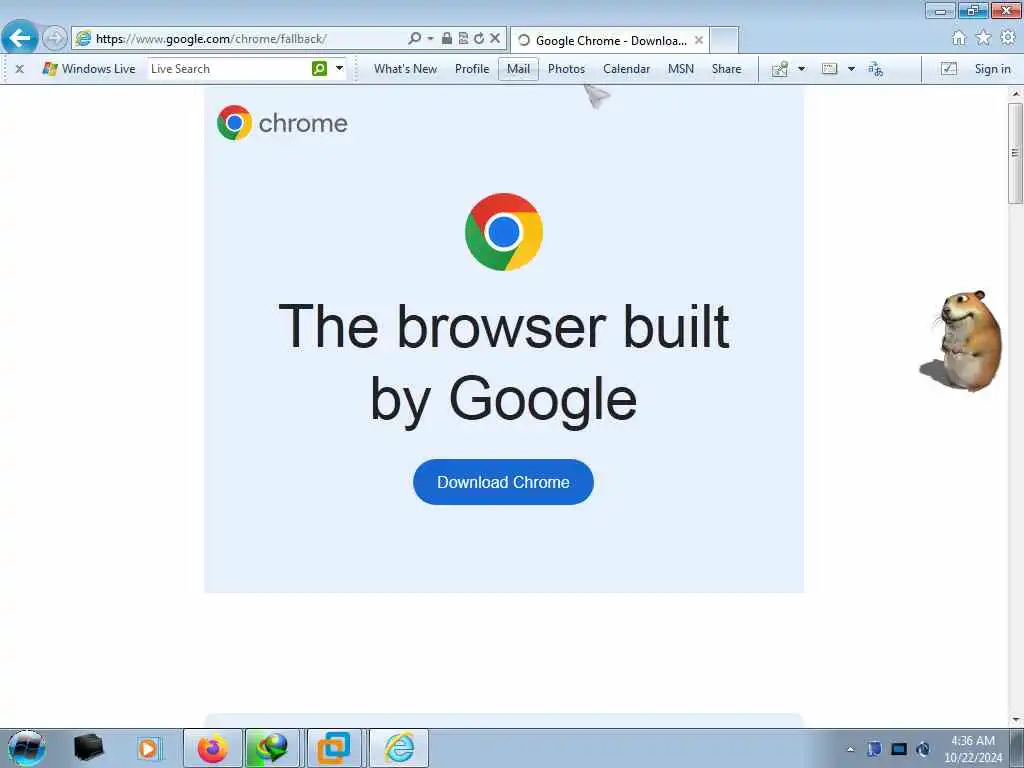Open the VMware taskbar icon
This screenshot has width=1024, height=768.
[334, 748]
